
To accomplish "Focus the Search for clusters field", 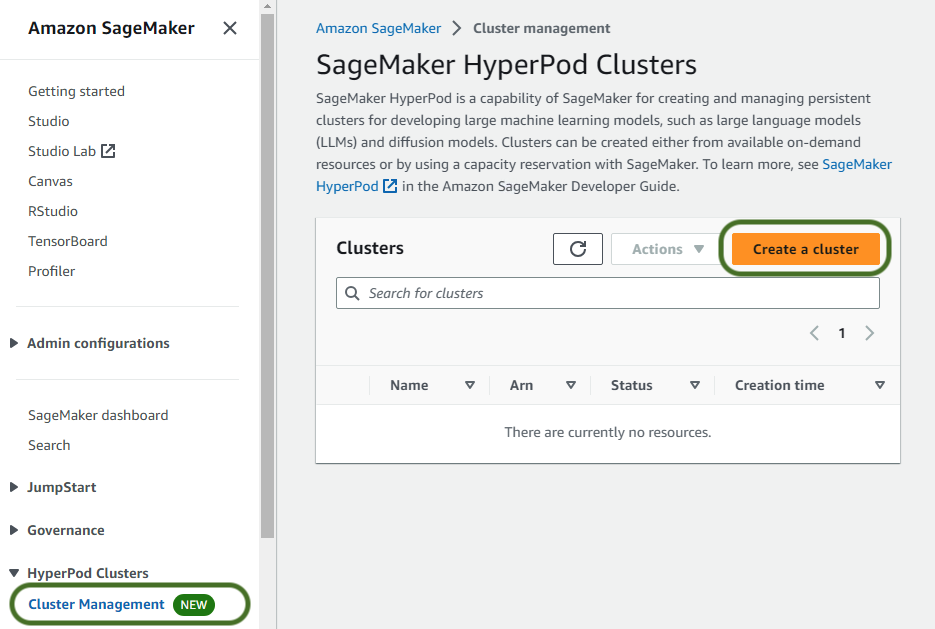I will [x=608, y=293].
